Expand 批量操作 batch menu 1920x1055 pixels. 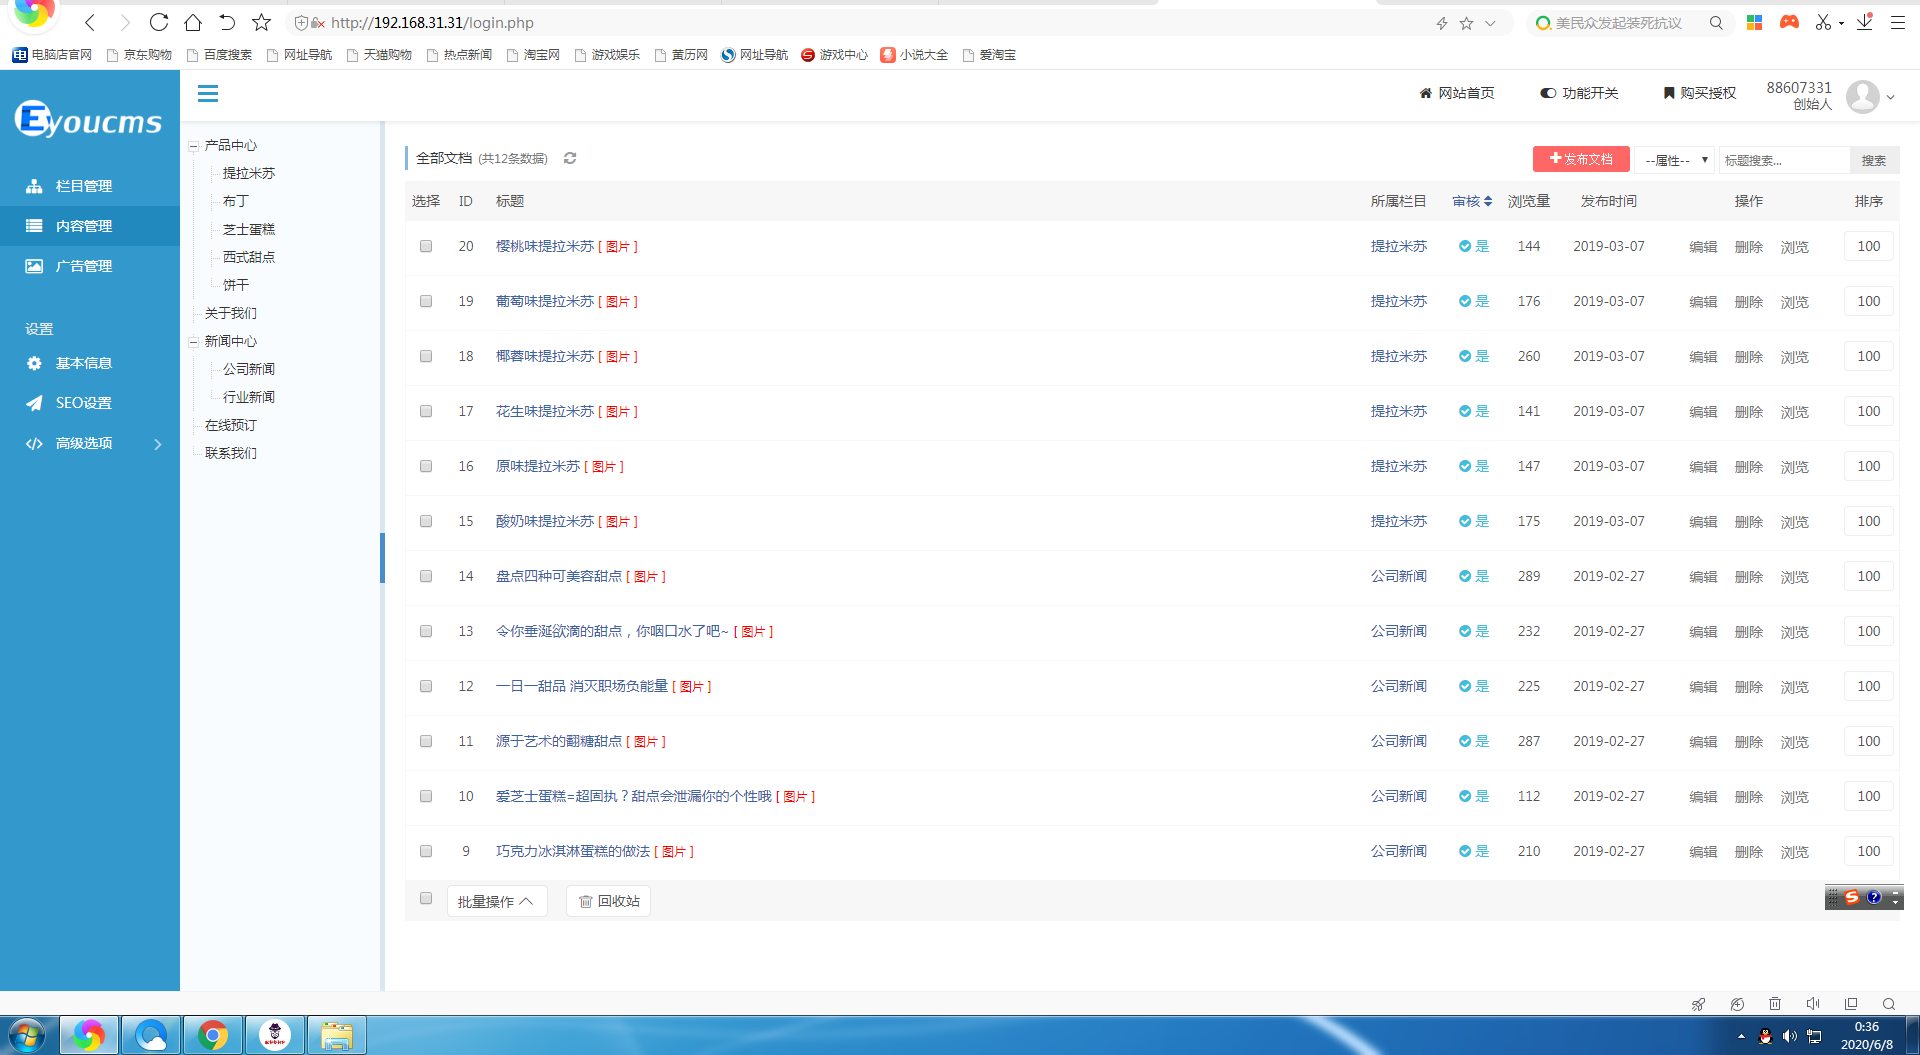pyautogui.click(x=496, y=901)
